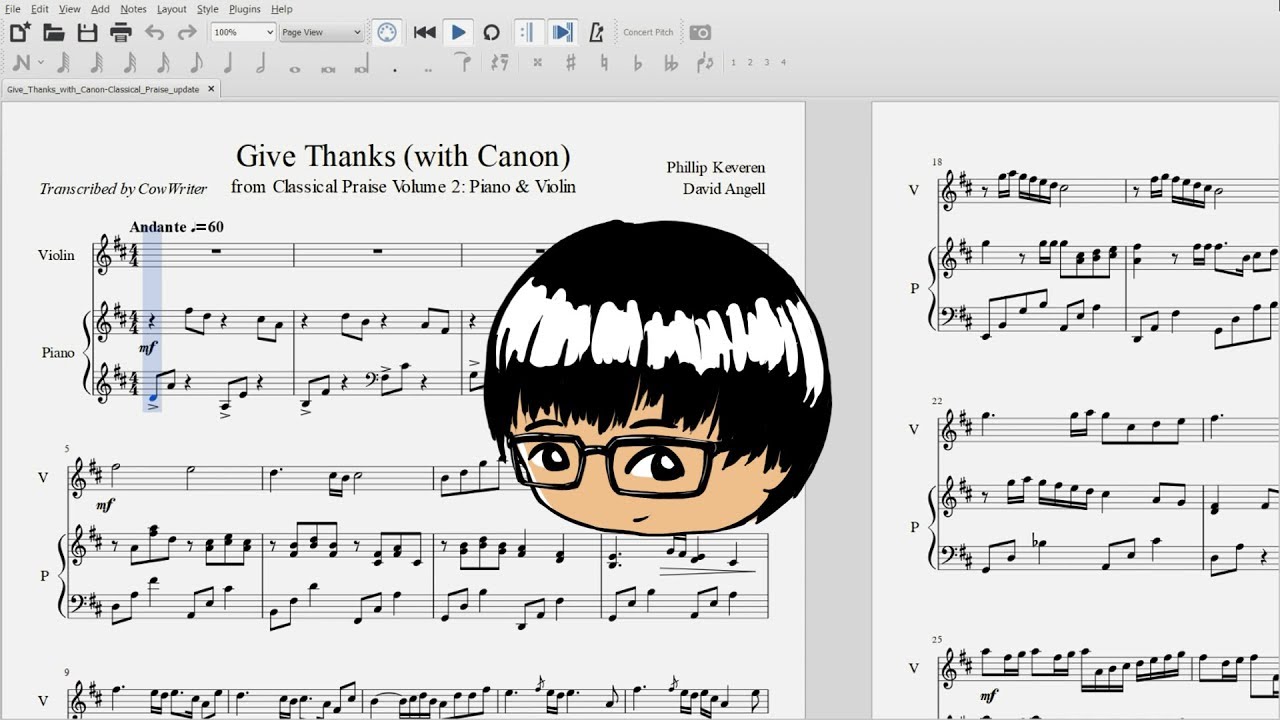Viewport: 1280px width, 720px height.
Task: Open the File menu
Action: (13, 9)
